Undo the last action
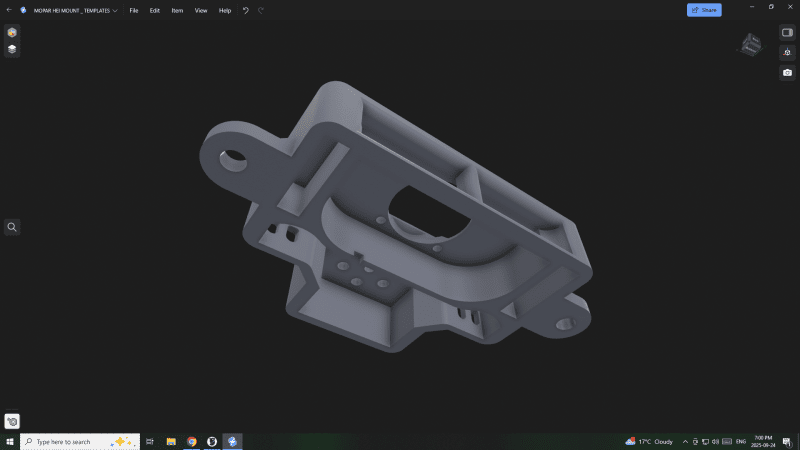Screen dimensions: 800x450 pyautogui.click(x=246, y=10)
